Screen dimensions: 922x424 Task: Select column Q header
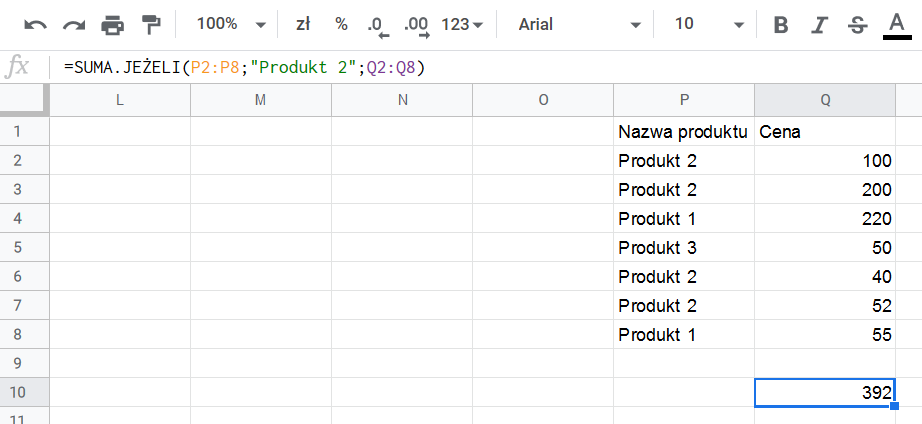click(825, 101)
